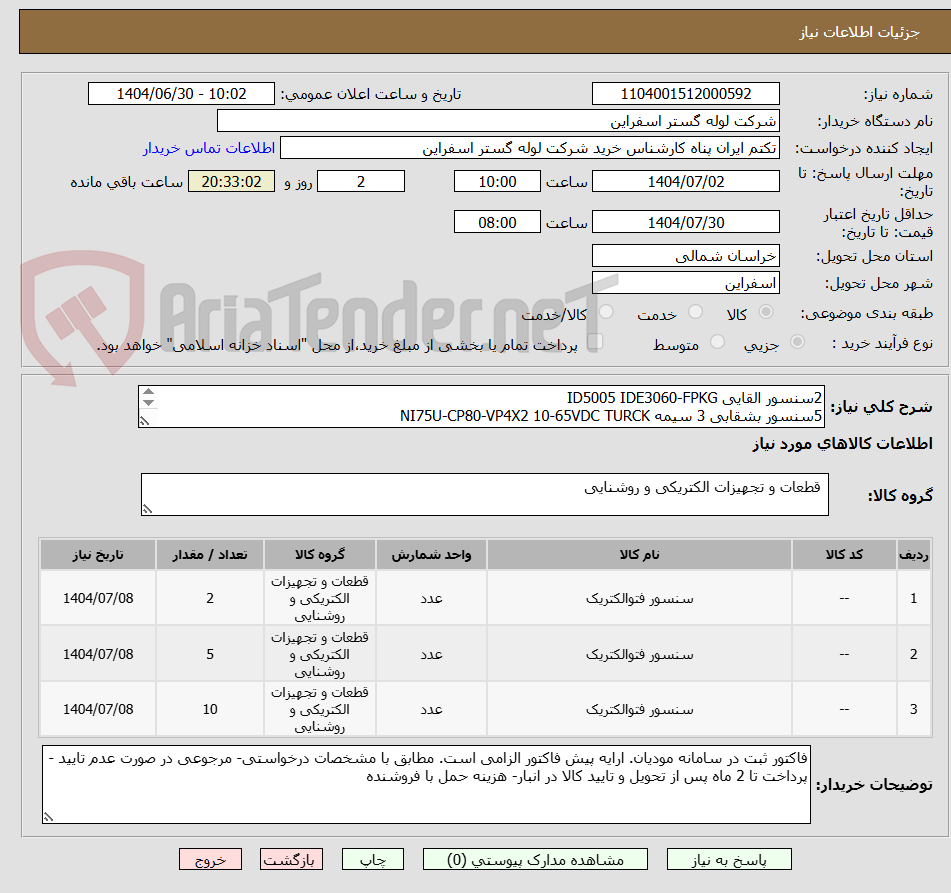The image size is (951, 893).
Task: Select جزیی as purchase process type
Action: tap(797, 340)
